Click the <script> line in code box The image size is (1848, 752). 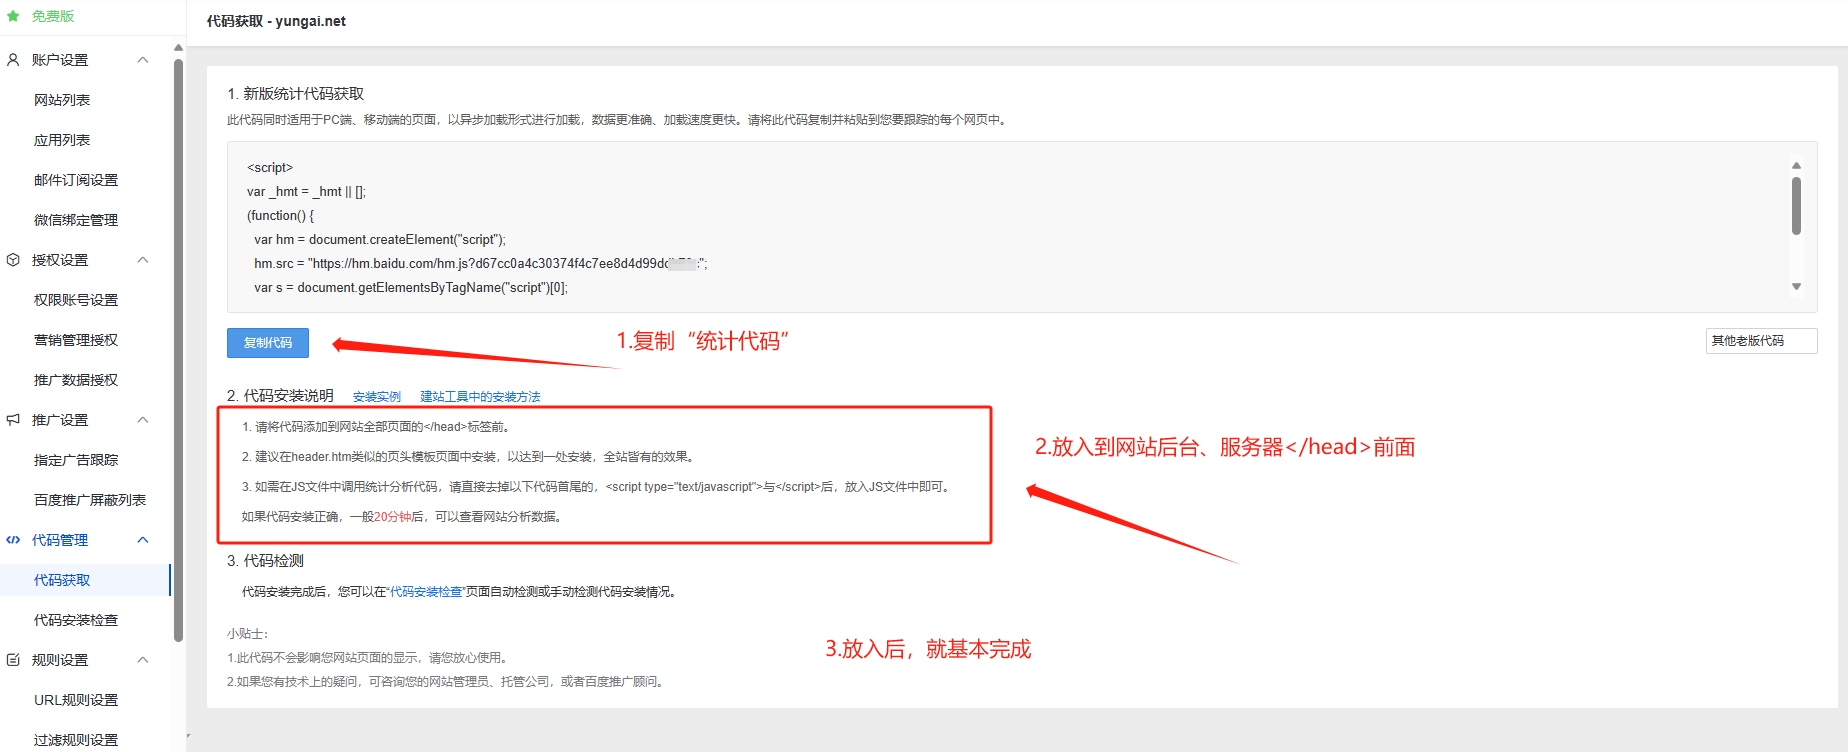point(270,168)
